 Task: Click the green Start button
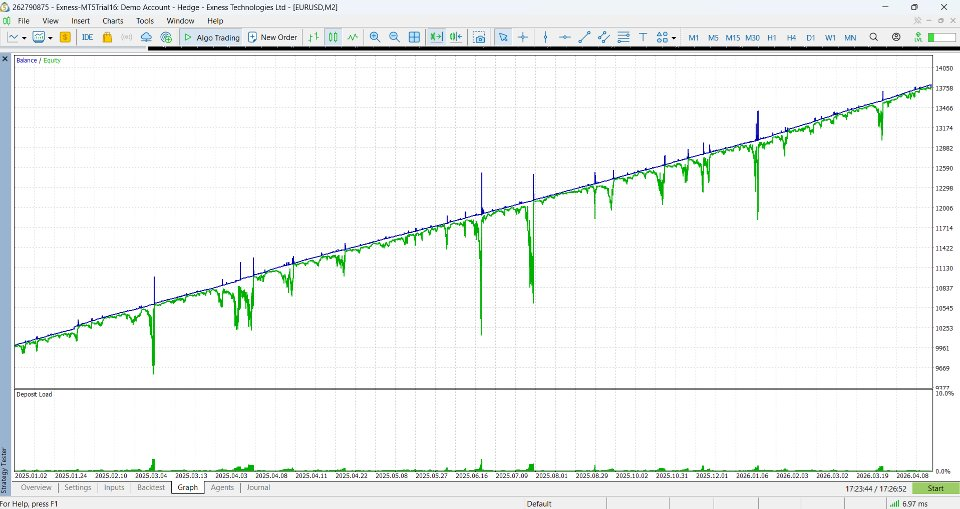click(936, 488)
